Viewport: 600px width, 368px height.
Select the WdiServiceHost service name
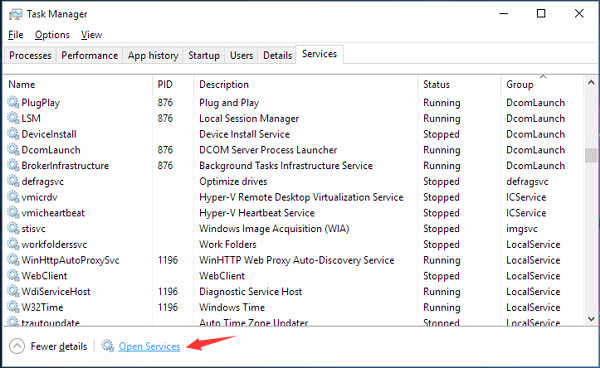point(56,291)
